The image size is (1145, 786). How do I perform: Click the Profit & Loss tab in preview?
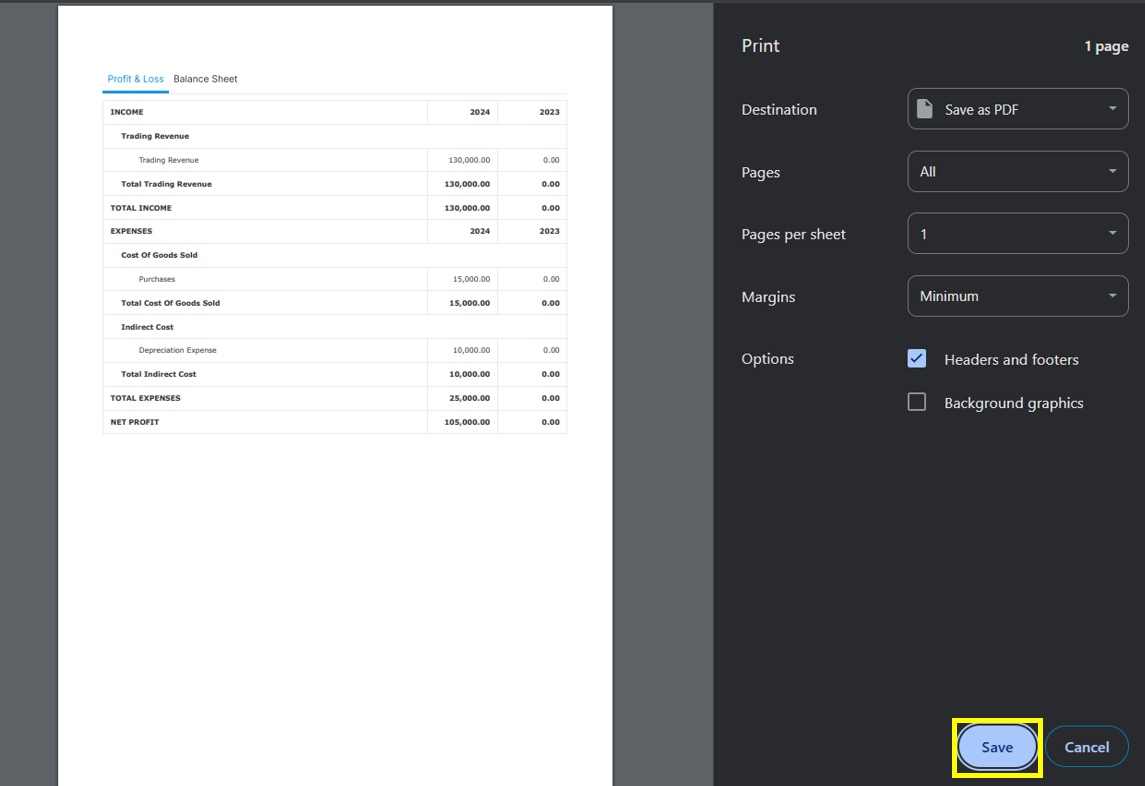coord(135,79)
